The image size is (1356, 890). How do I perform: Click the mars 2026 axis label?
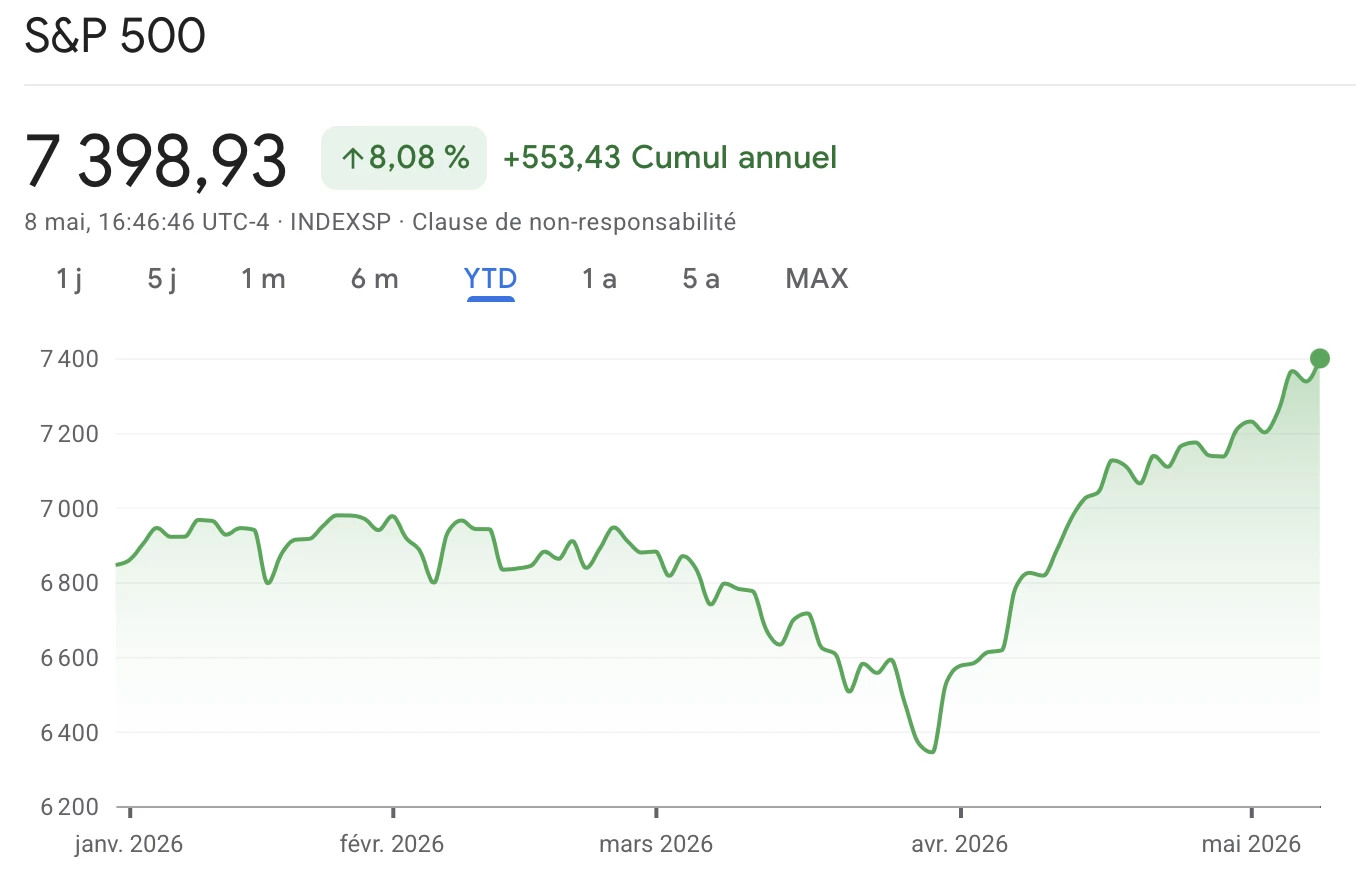coord(656,844)
